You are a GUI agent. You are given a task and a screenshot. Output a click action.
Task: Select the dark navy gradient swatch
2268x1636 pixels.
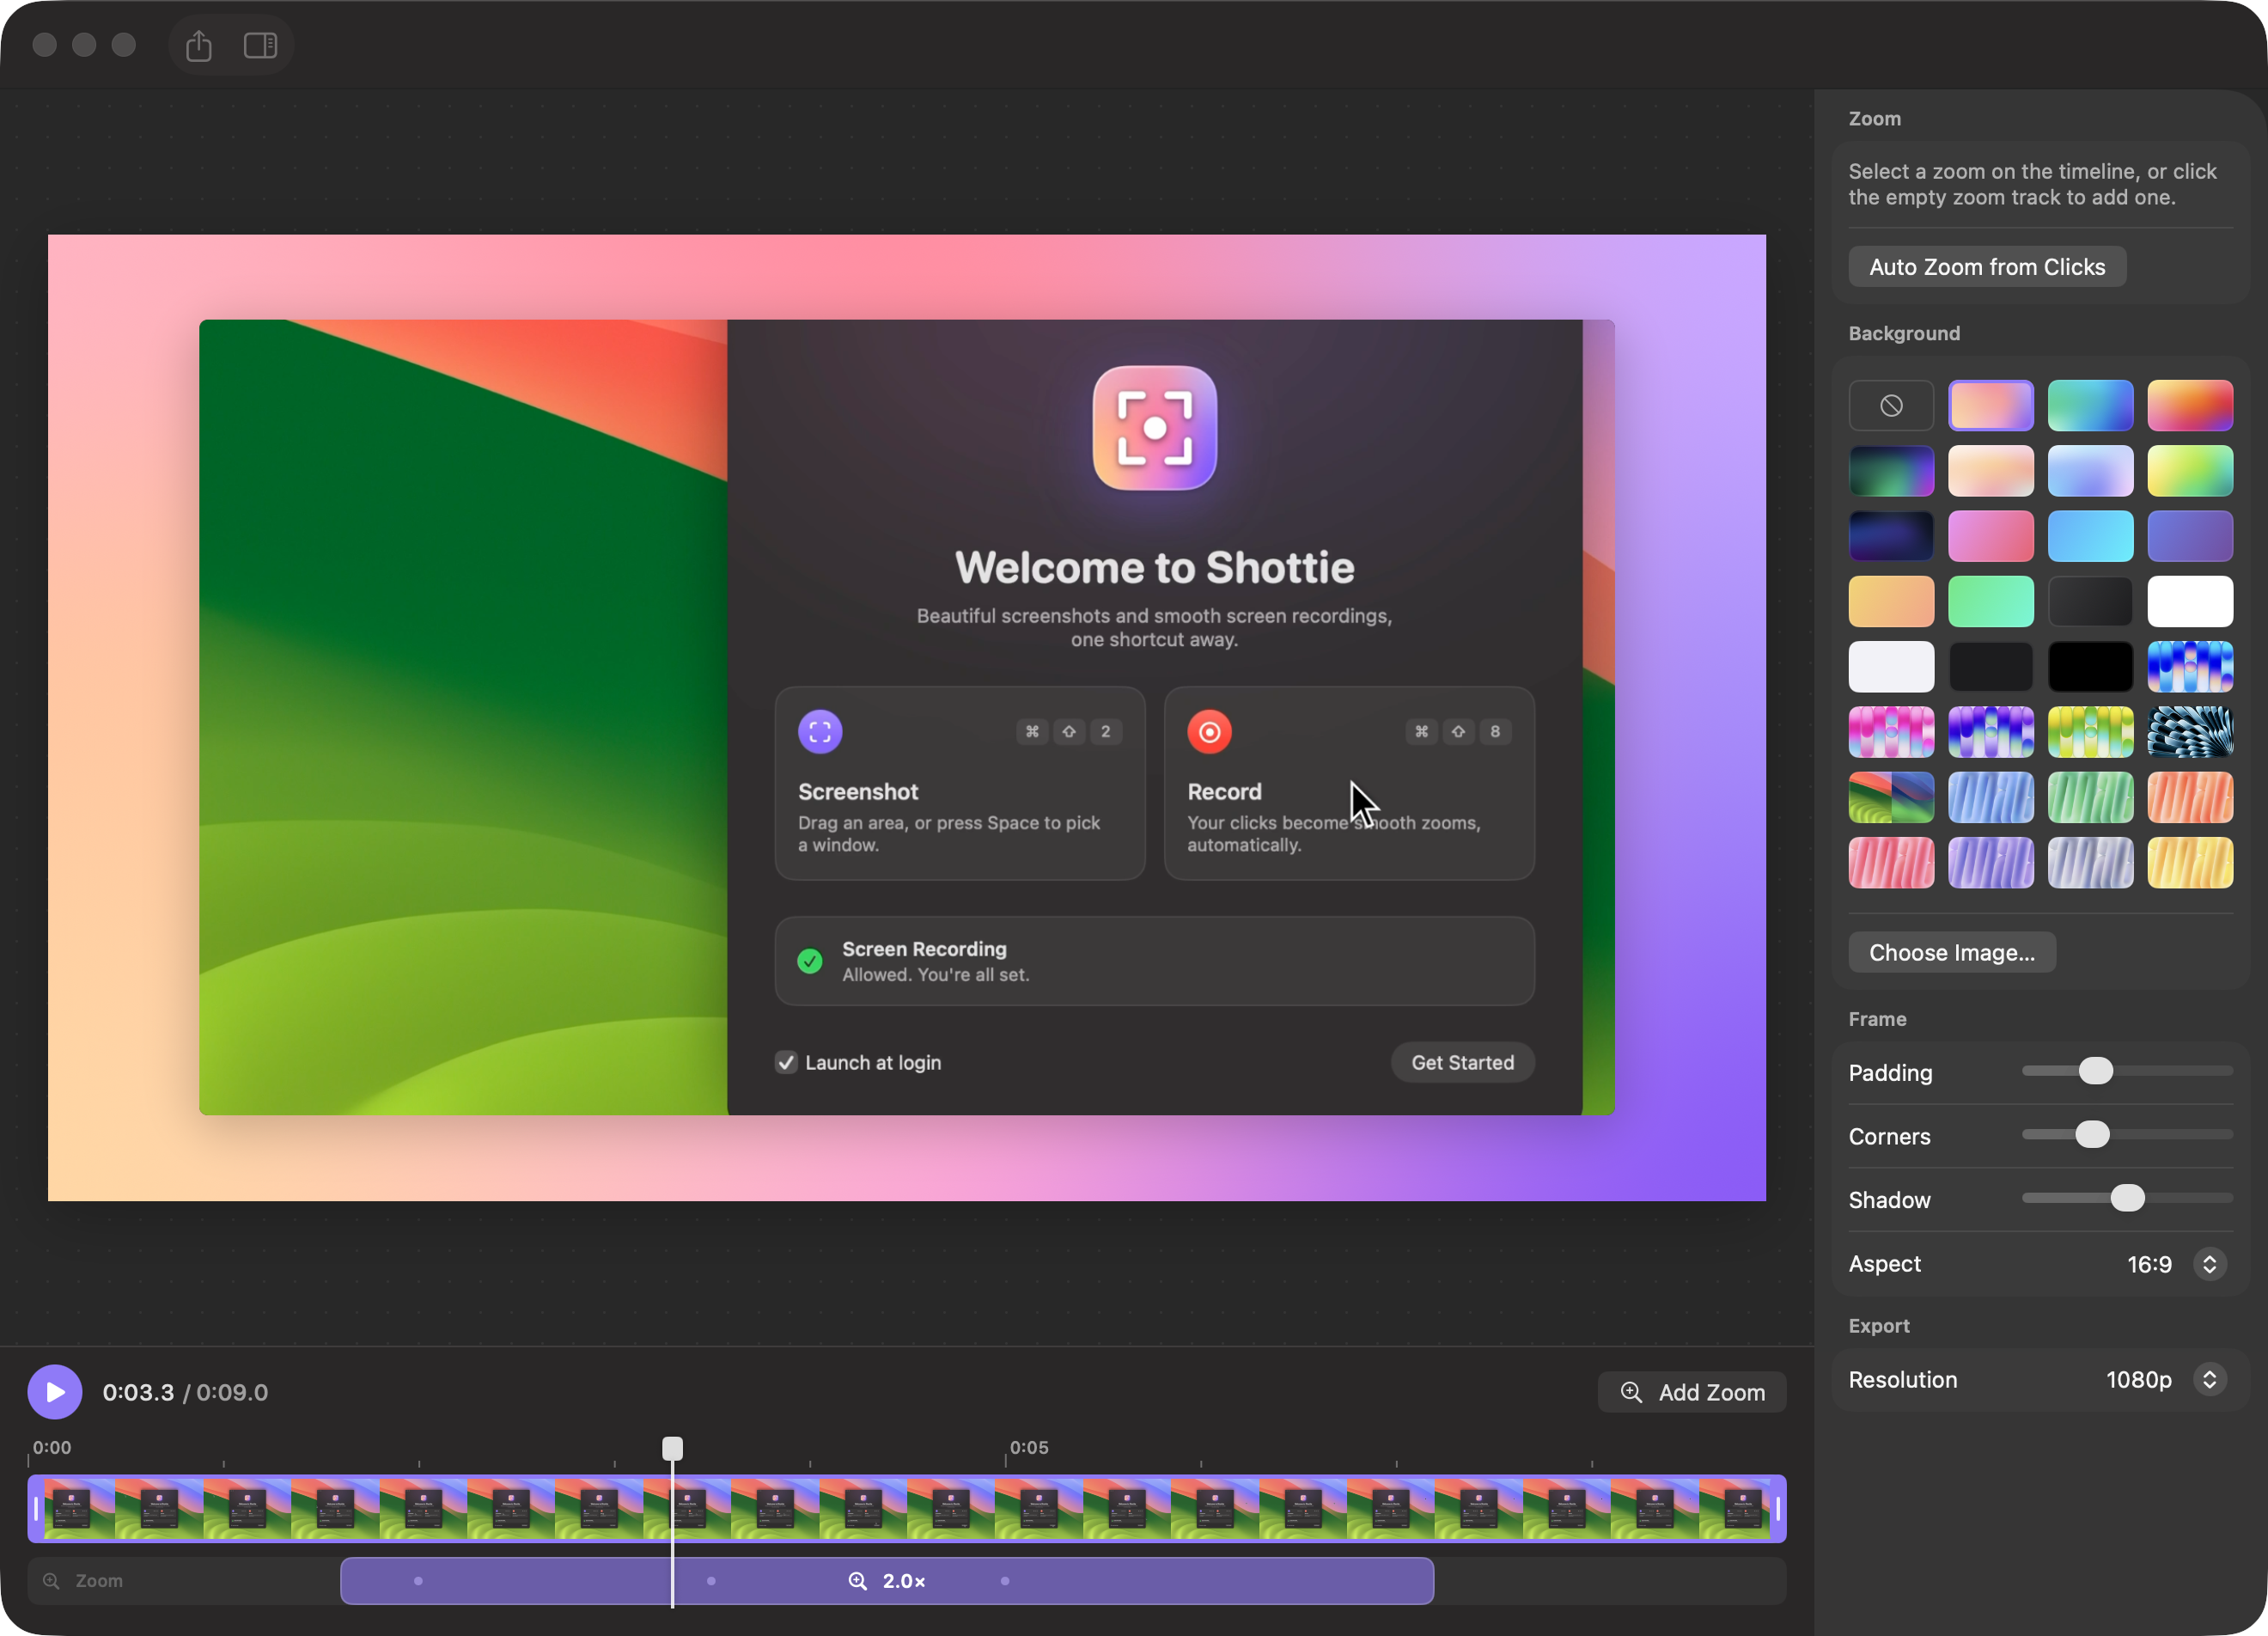pyautogui.click(x=1891, y=536)
